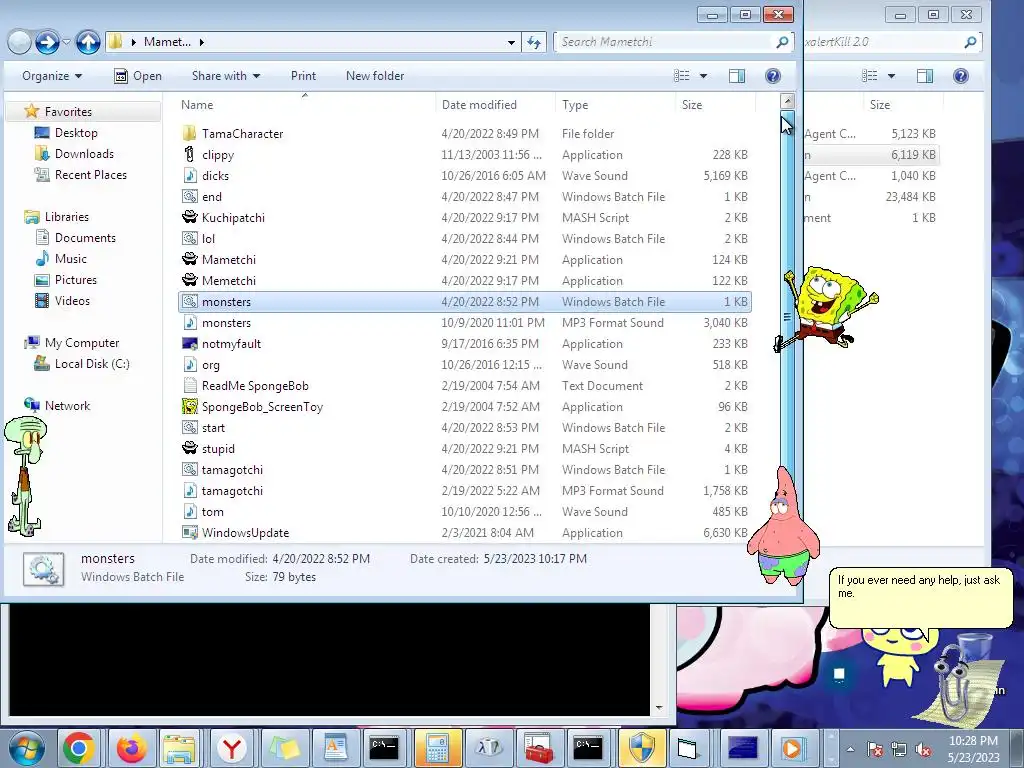
Task: Open Google Chrome from the taskbar
Action: tap(78, 748)
